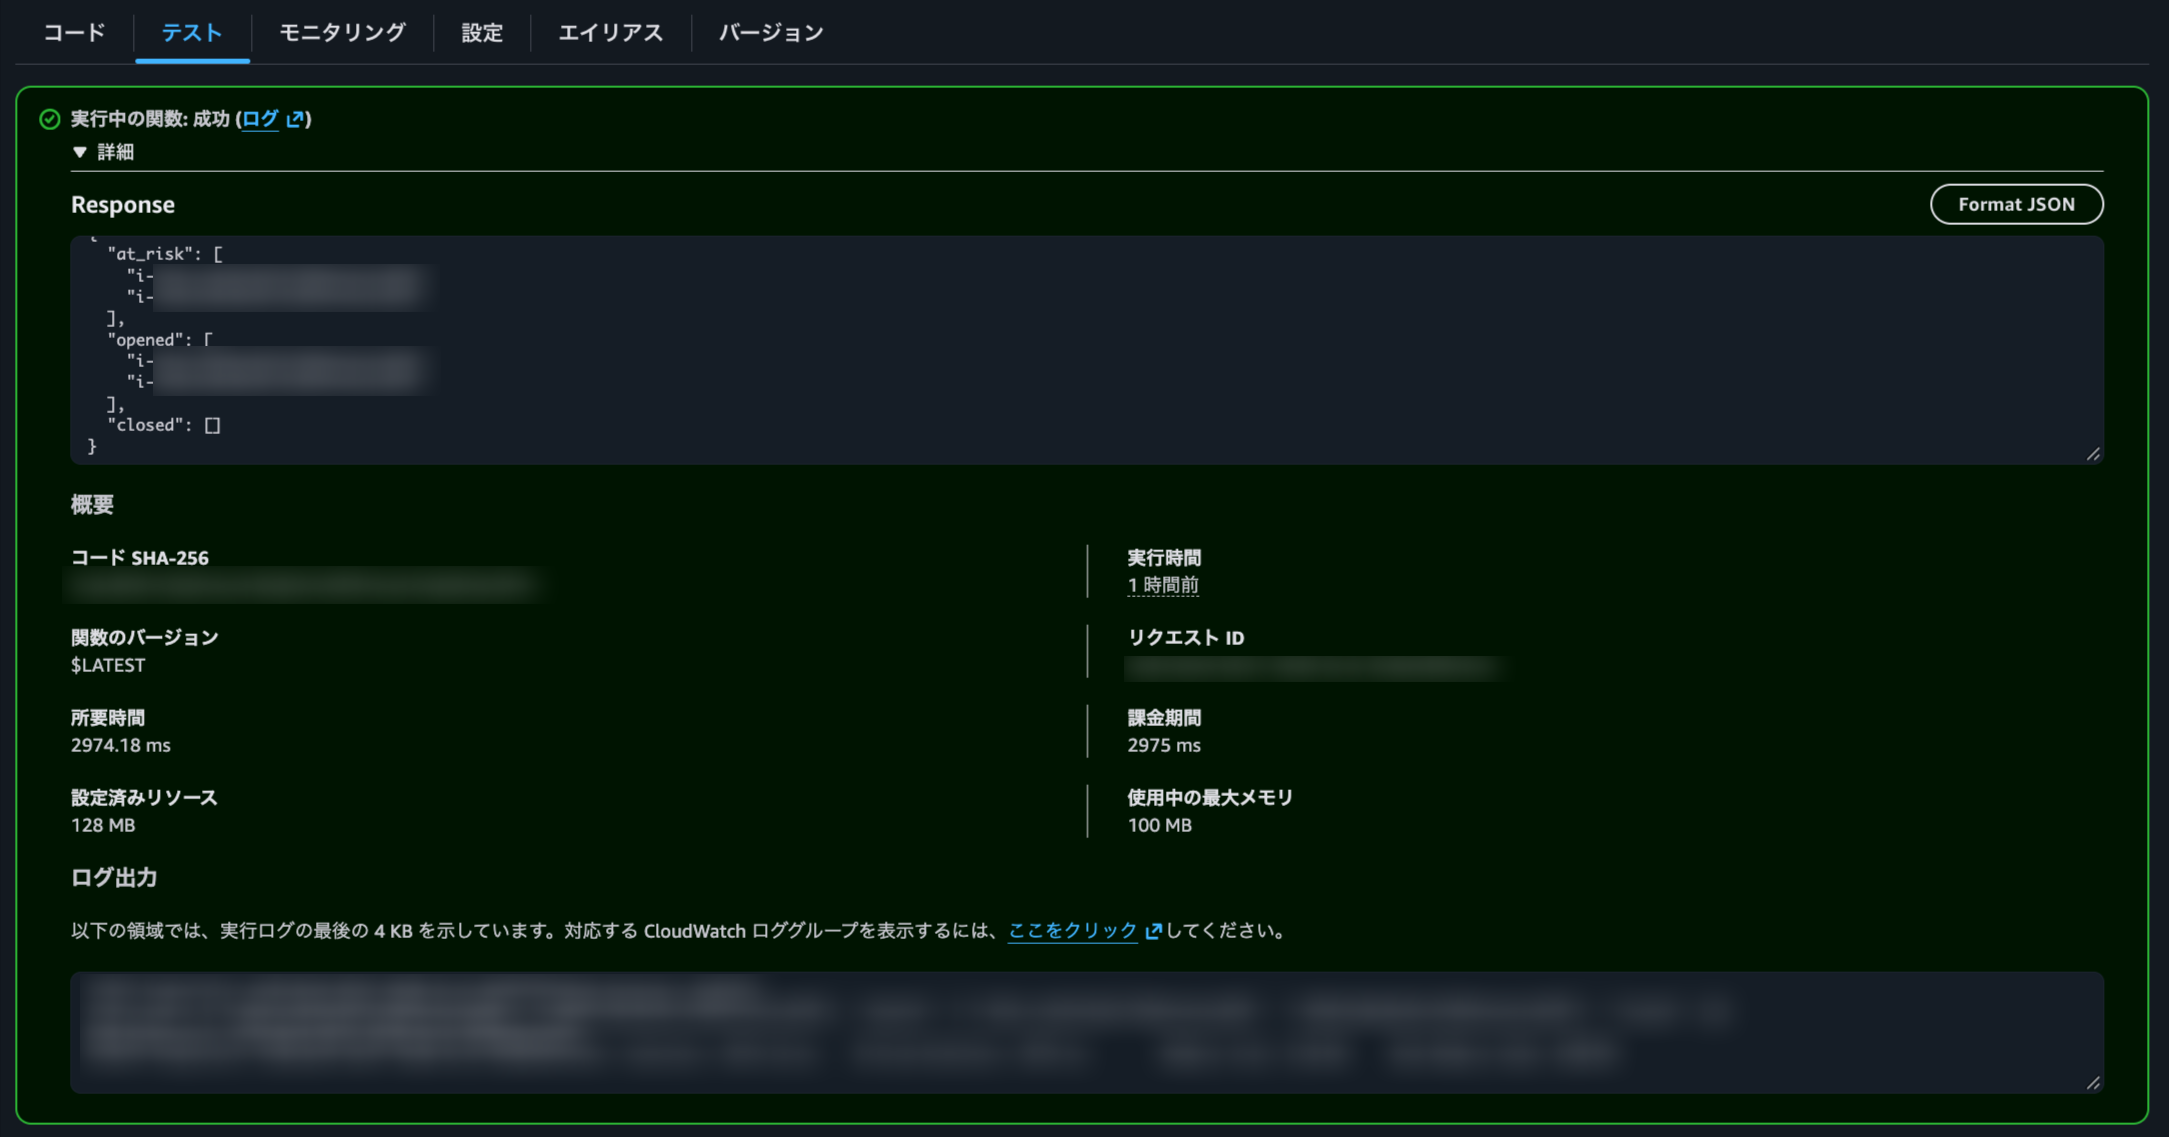Open the ログ link in success banner
The width and height of the screenshot is (2169, 1137).
[x=261, y=119]
